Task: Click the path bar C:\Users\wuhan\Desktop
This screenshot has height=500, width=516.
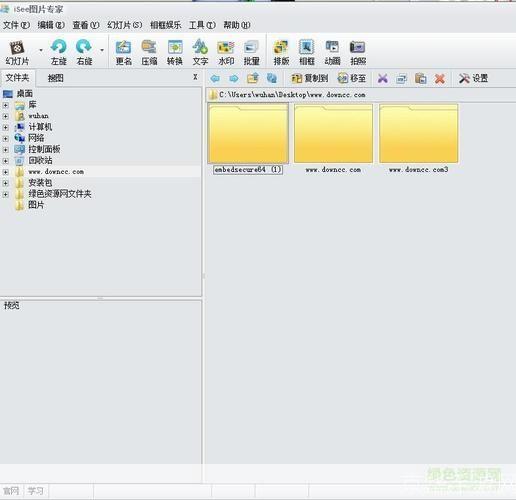Action: 361,95
